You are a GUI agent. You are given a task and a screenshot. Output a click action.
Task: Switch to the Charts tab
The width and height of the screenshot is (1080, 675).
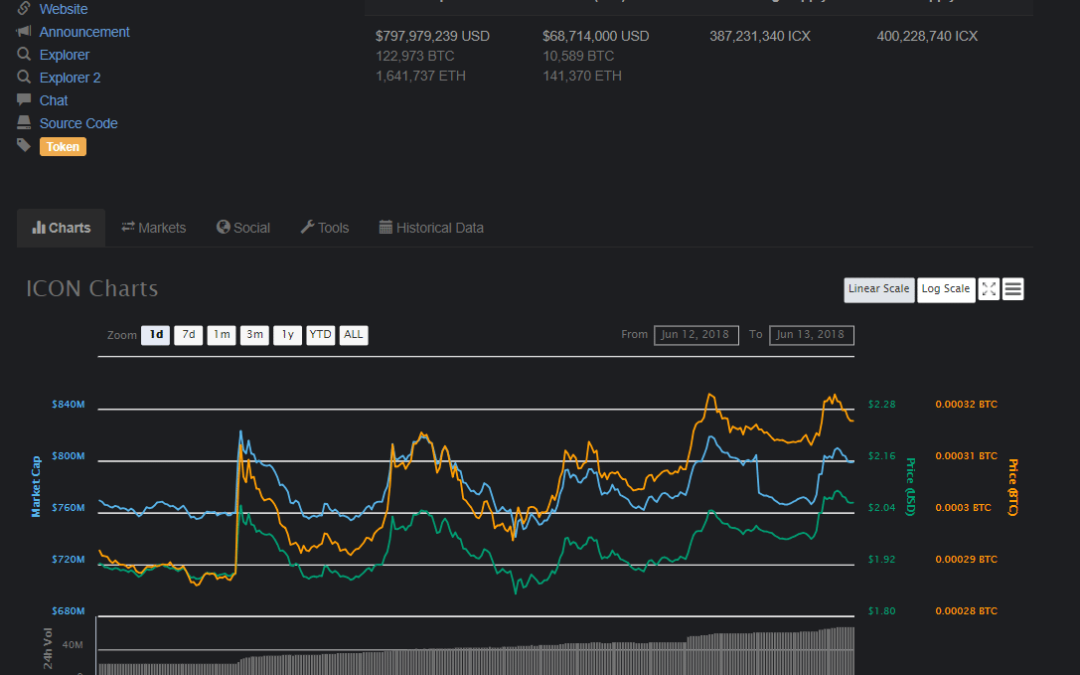coord(61,227)
